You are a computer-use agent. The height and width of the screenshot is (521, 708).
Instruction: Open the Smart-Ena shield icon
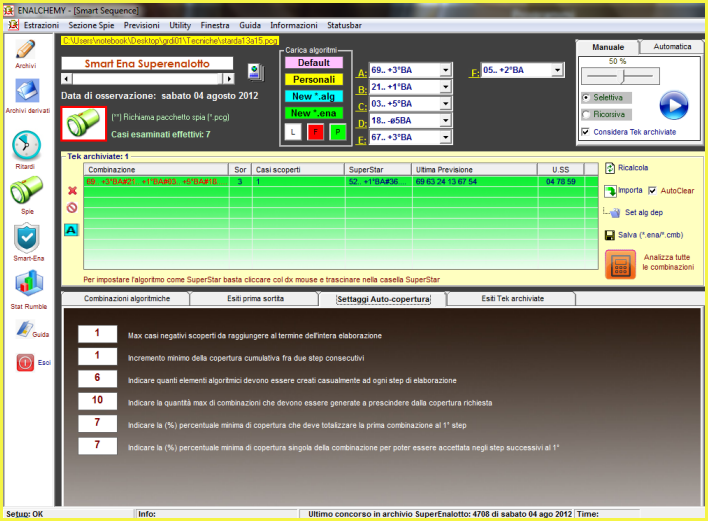click(x=27, y=238)
